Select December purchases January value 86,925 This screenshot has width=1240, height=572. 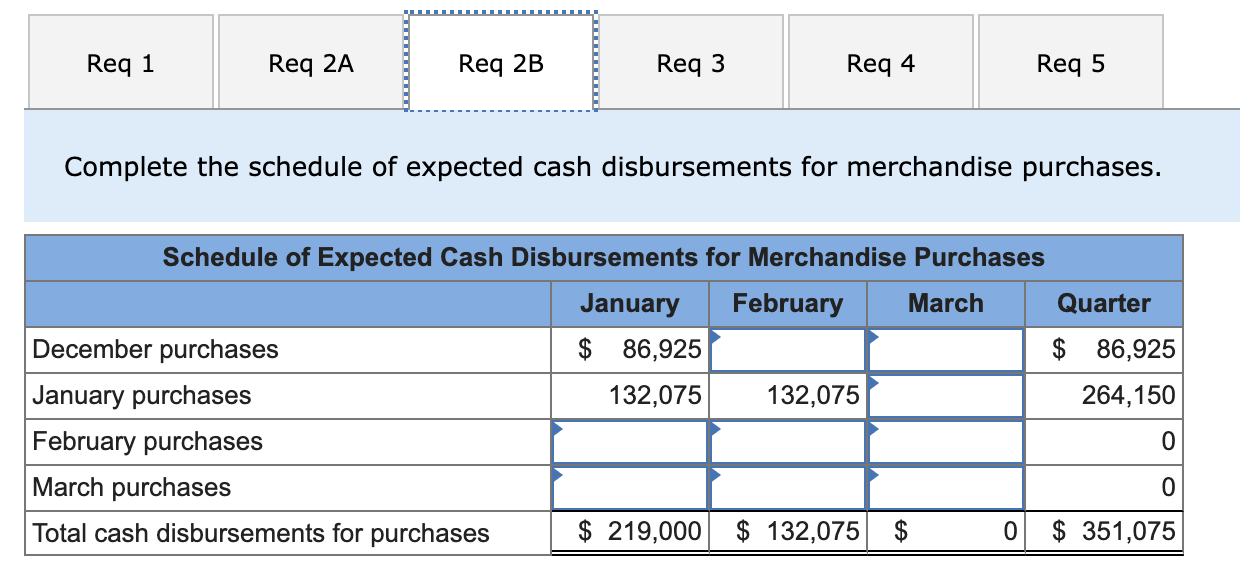[x=630, y=350]
